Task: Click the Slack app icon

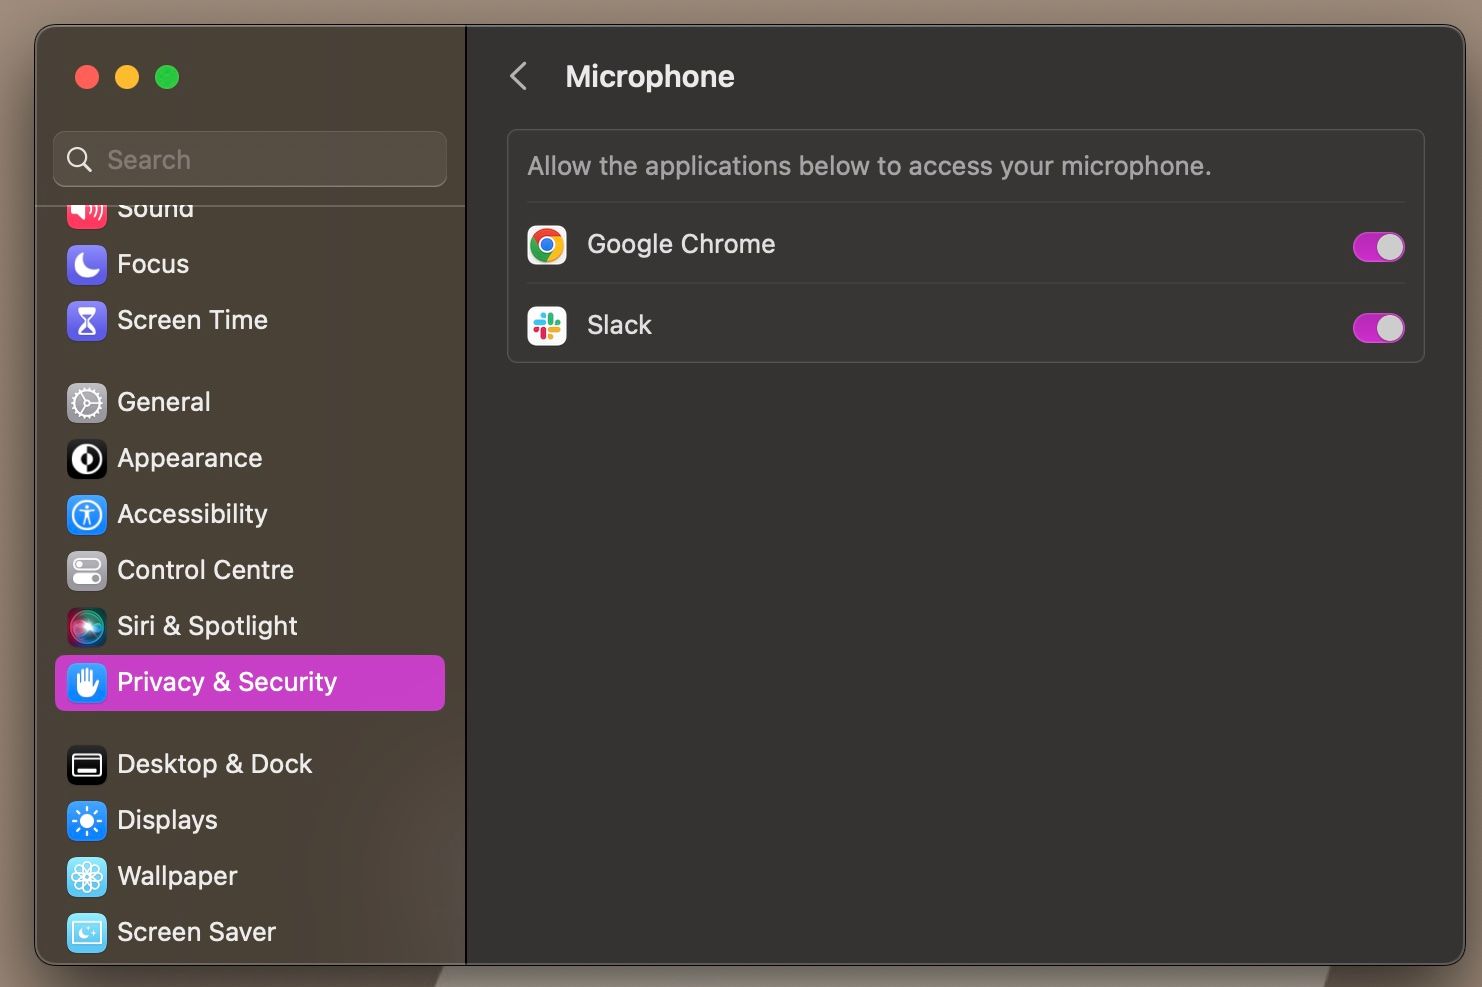Action: coord(547,325)
